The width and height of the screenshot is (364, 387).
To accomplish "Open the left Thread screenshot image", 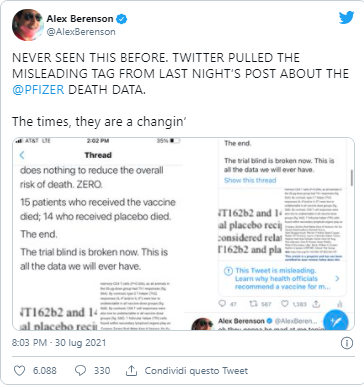I will pyautogui.click(x=98, y=234).
